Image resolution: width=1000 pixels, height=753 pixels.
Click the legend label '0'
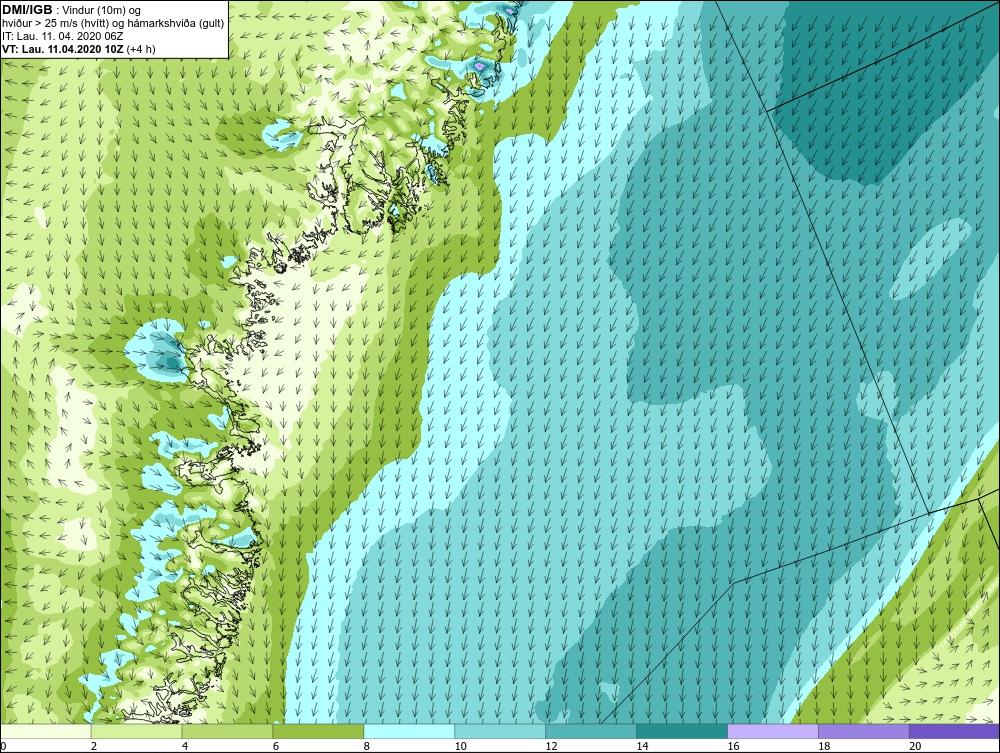[x=3, y=746]
